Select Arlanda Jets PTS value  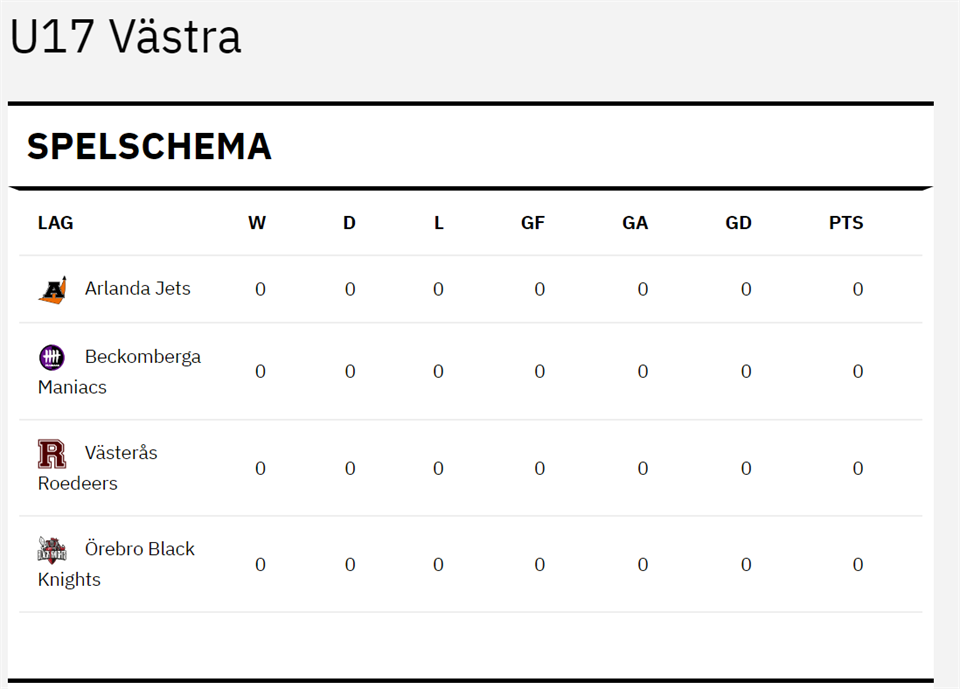pyautogui.click(x=858, y=290)
